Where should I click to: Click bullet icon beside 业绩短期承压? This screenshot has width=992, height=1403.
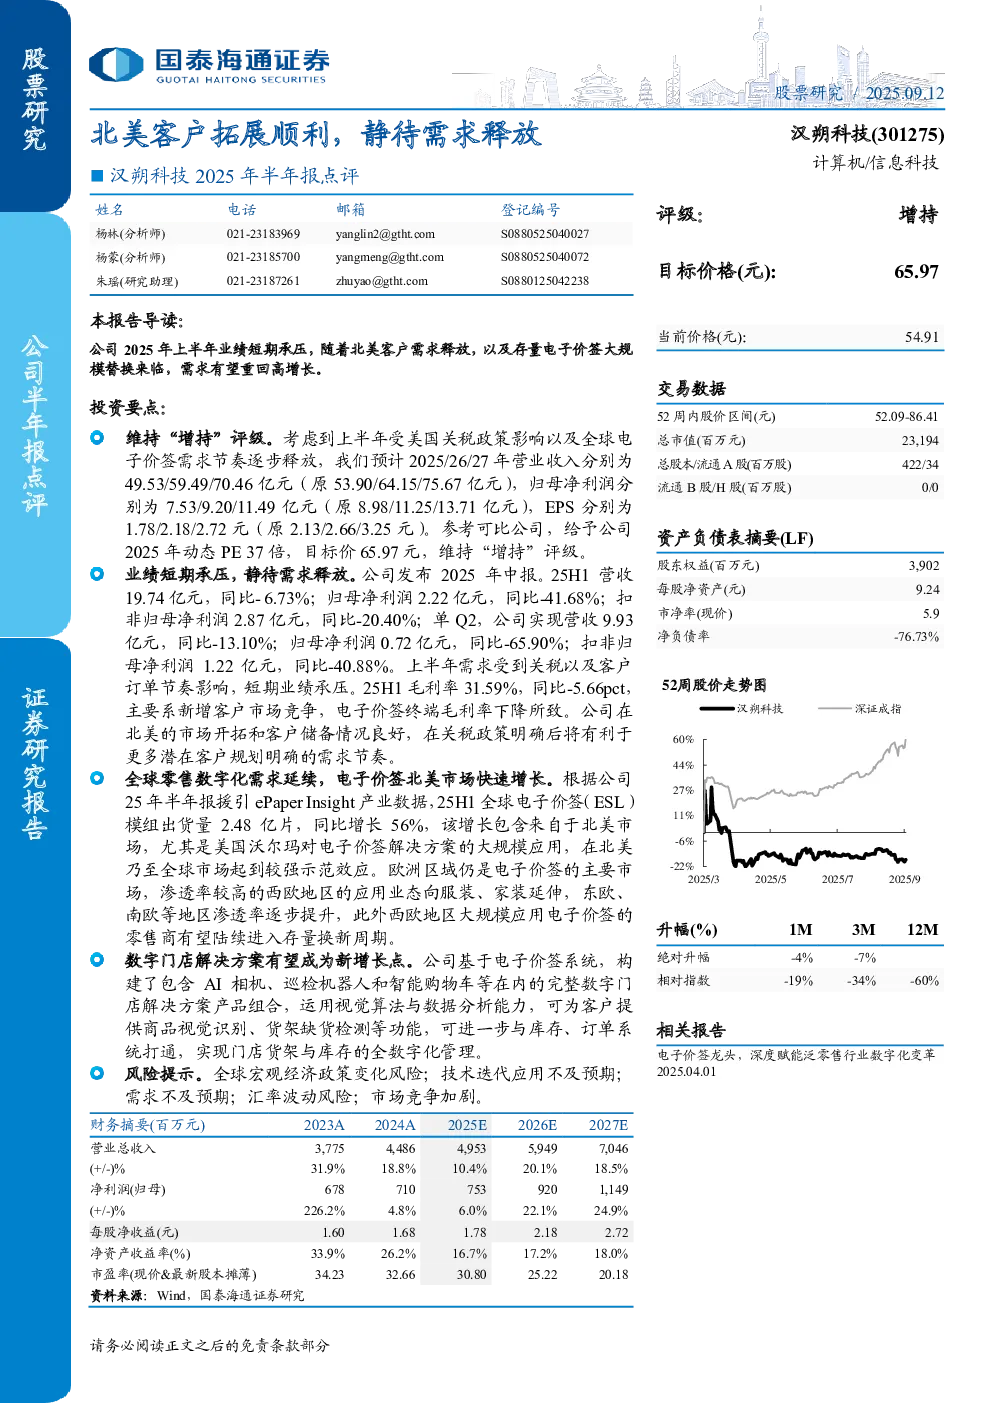coord(97,574)
